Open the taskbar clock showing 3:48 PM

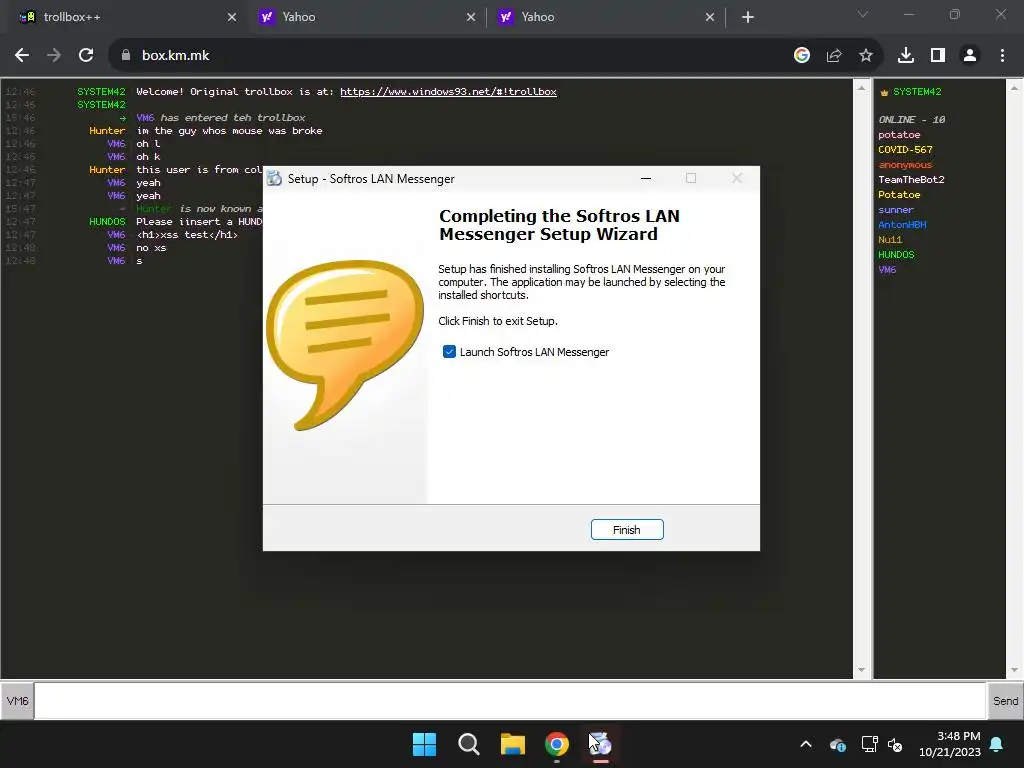pyautogui.click(x=950, y=744)
